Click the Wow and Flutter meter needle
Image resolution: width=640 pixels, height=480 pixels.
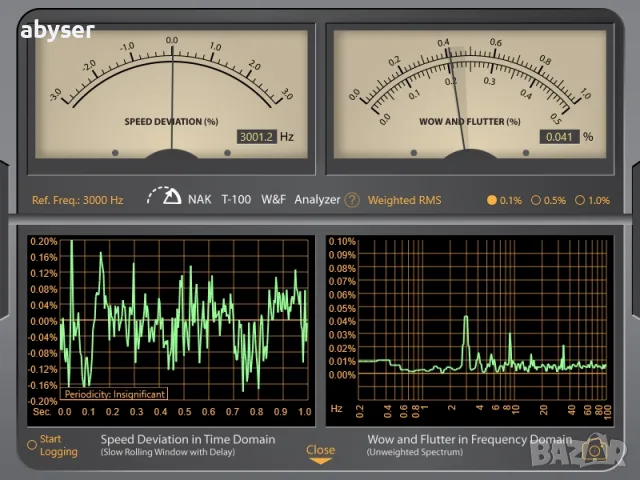coord(456,98)
